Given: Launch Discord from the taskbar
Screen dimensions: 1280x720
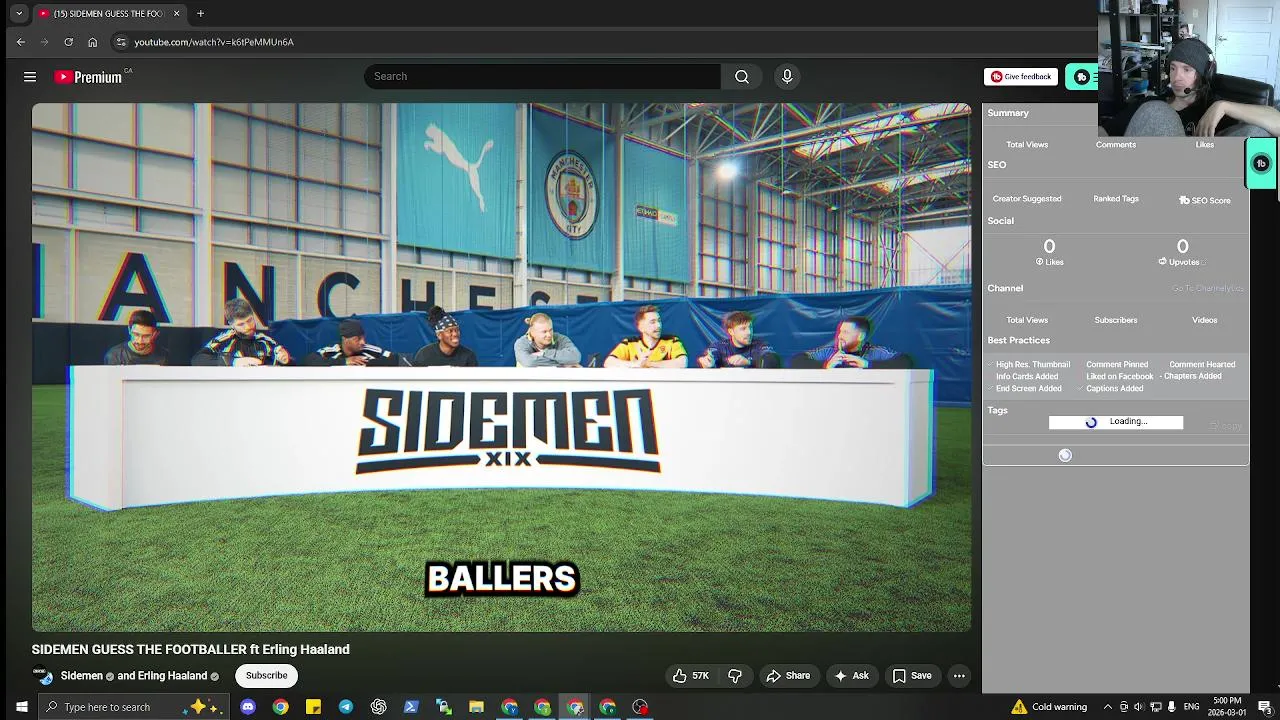Looking at the screenshot, I should [248, 707].
